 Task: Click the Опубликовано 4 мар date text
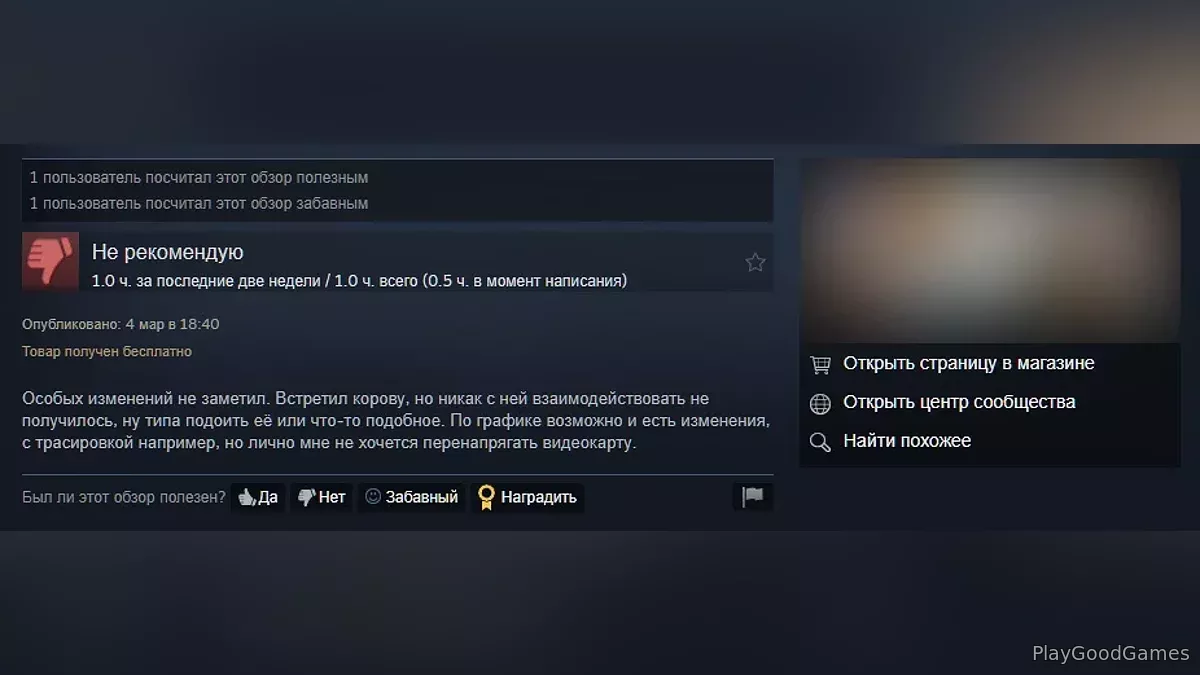pos(121,324)
